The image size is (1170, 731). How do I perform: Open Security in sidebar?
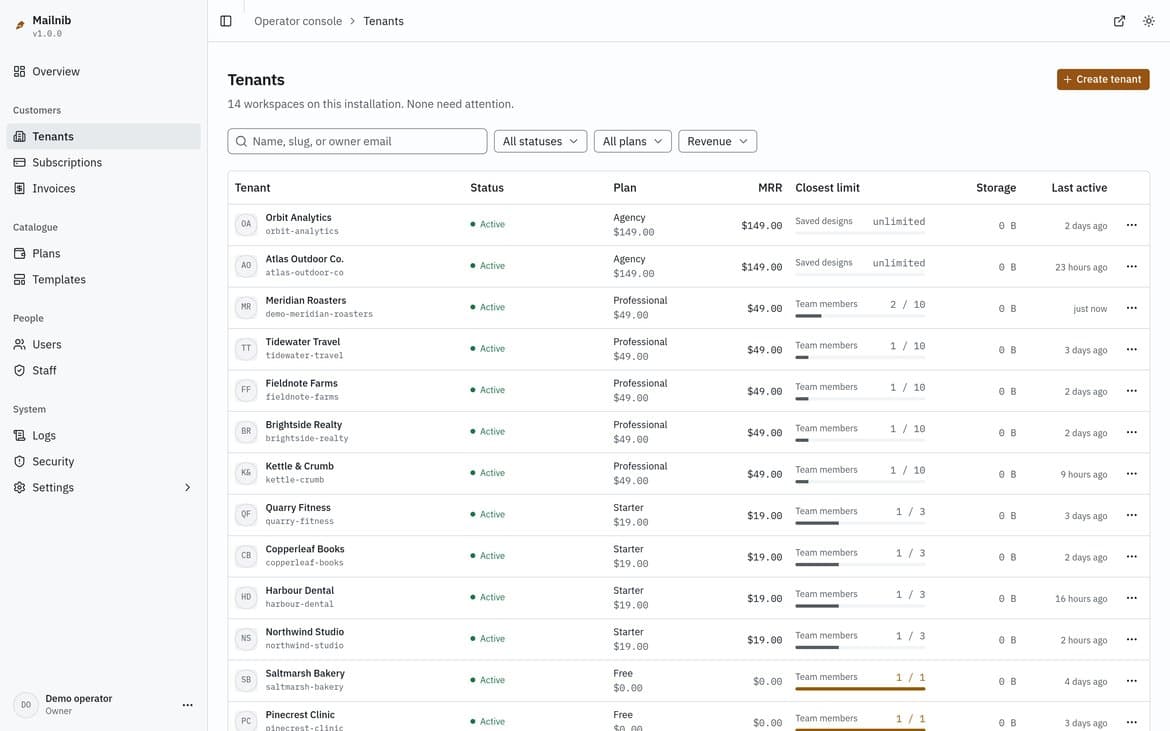pos(103,462)
